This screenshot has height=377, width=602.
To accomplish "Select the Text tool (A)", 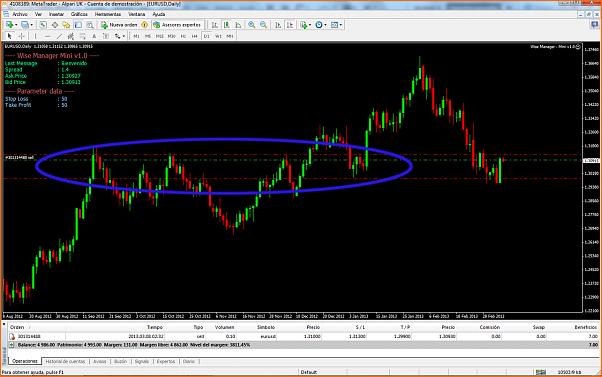I will pos(94,36).
